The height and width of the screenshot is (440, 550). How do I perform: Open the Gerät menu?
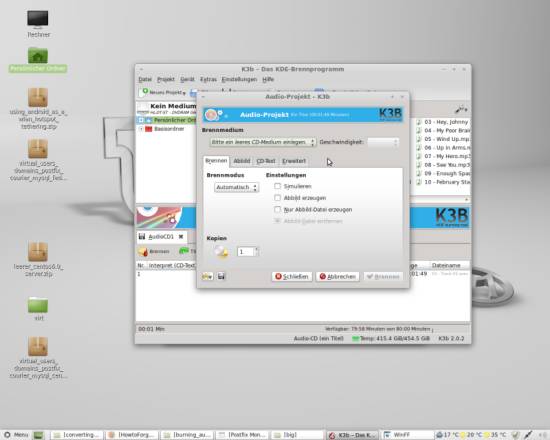(x=187, y=79)
